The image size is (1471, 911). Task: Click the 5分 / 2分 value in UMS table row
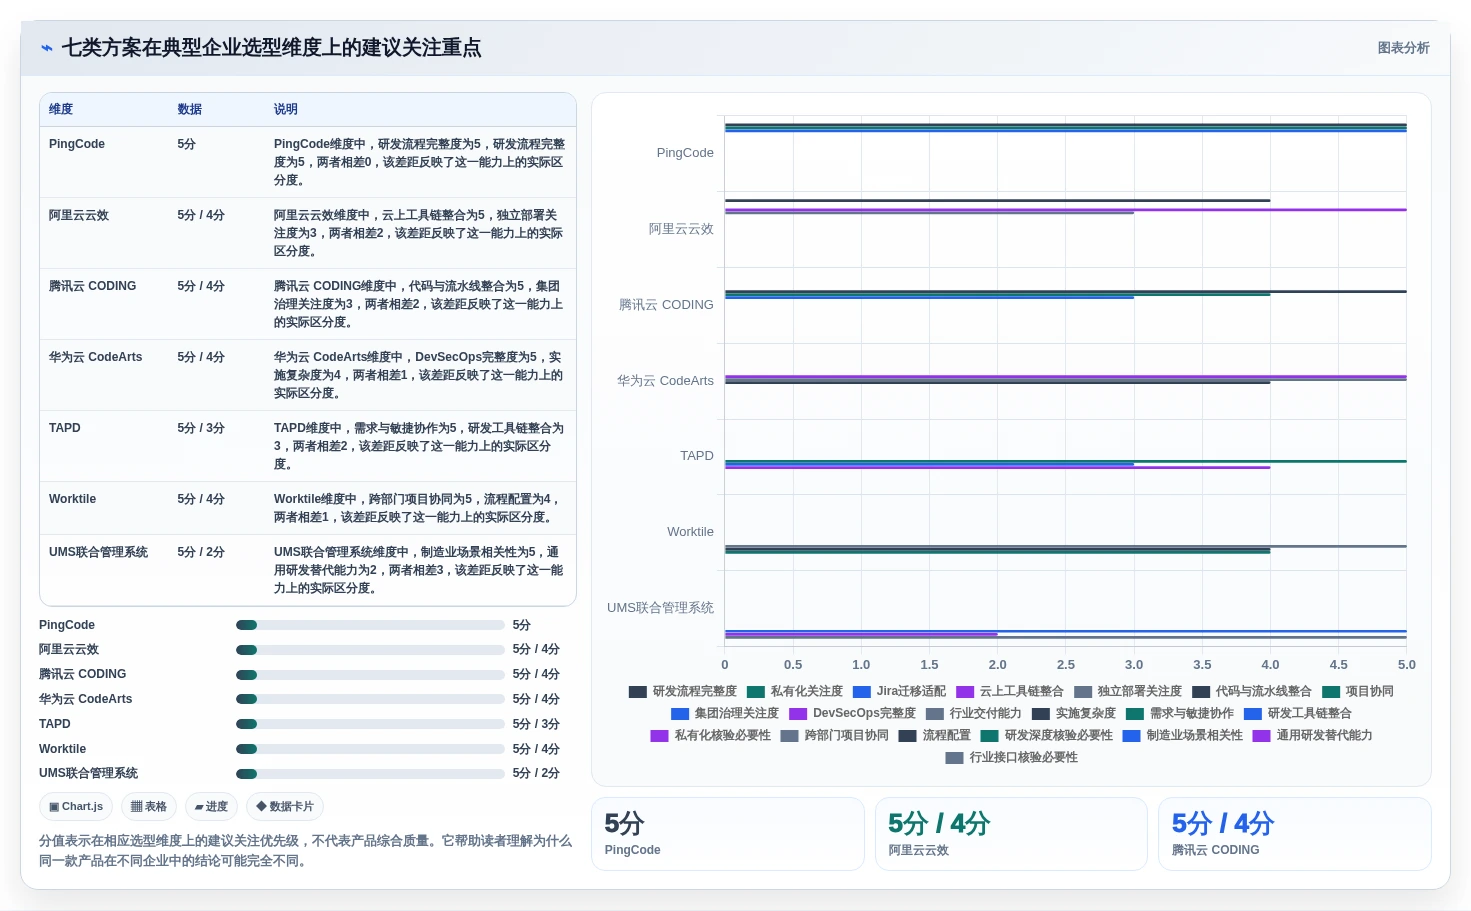pyautogui.click(x=201, y=552)
